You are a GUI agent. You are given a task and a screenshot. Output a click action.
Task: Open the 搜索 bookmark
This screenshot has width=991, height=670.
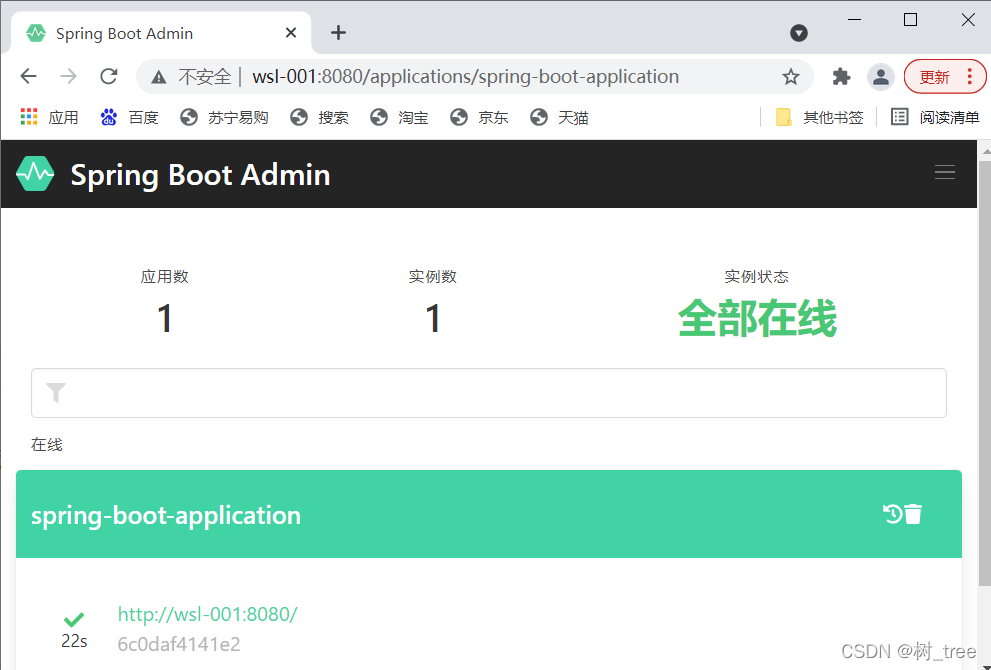pos(319,117)
